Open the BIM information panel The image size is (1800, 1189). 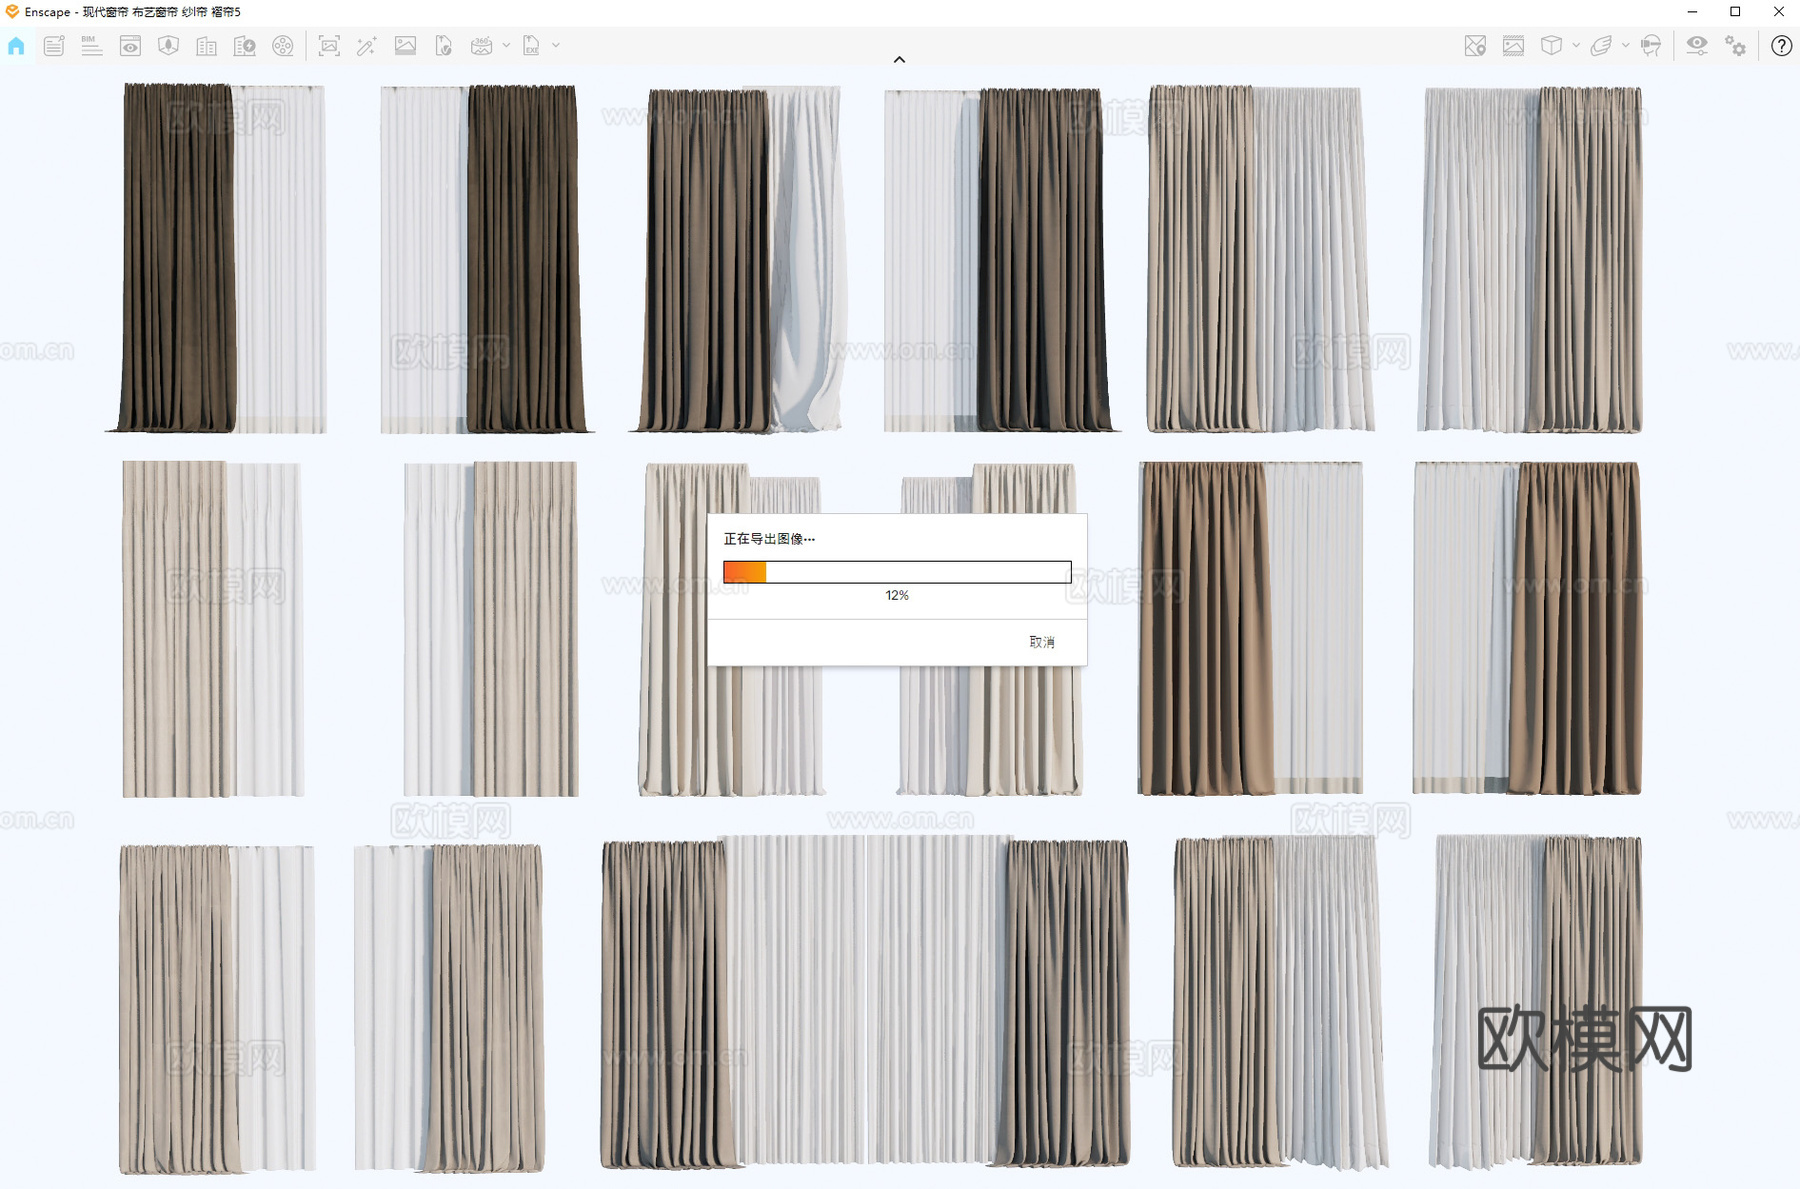91,46
